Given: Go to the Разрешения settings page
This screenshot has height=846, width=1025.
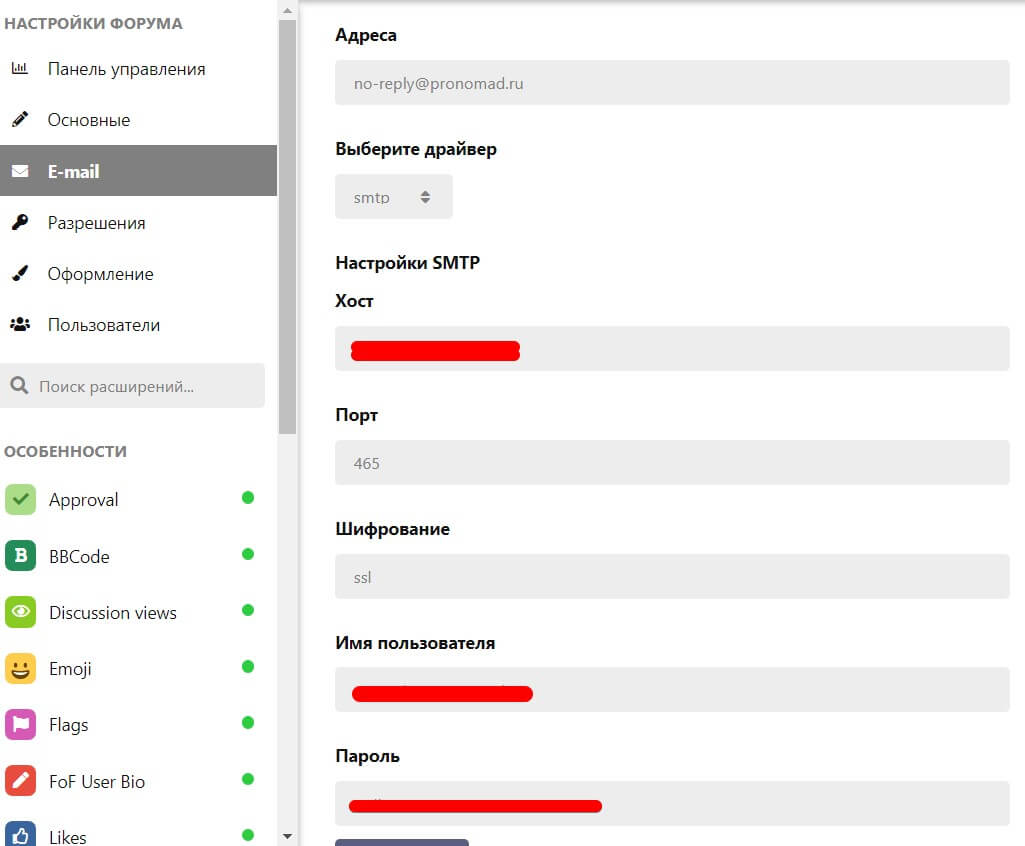Looking at the screenshot, I should [96, 223].
